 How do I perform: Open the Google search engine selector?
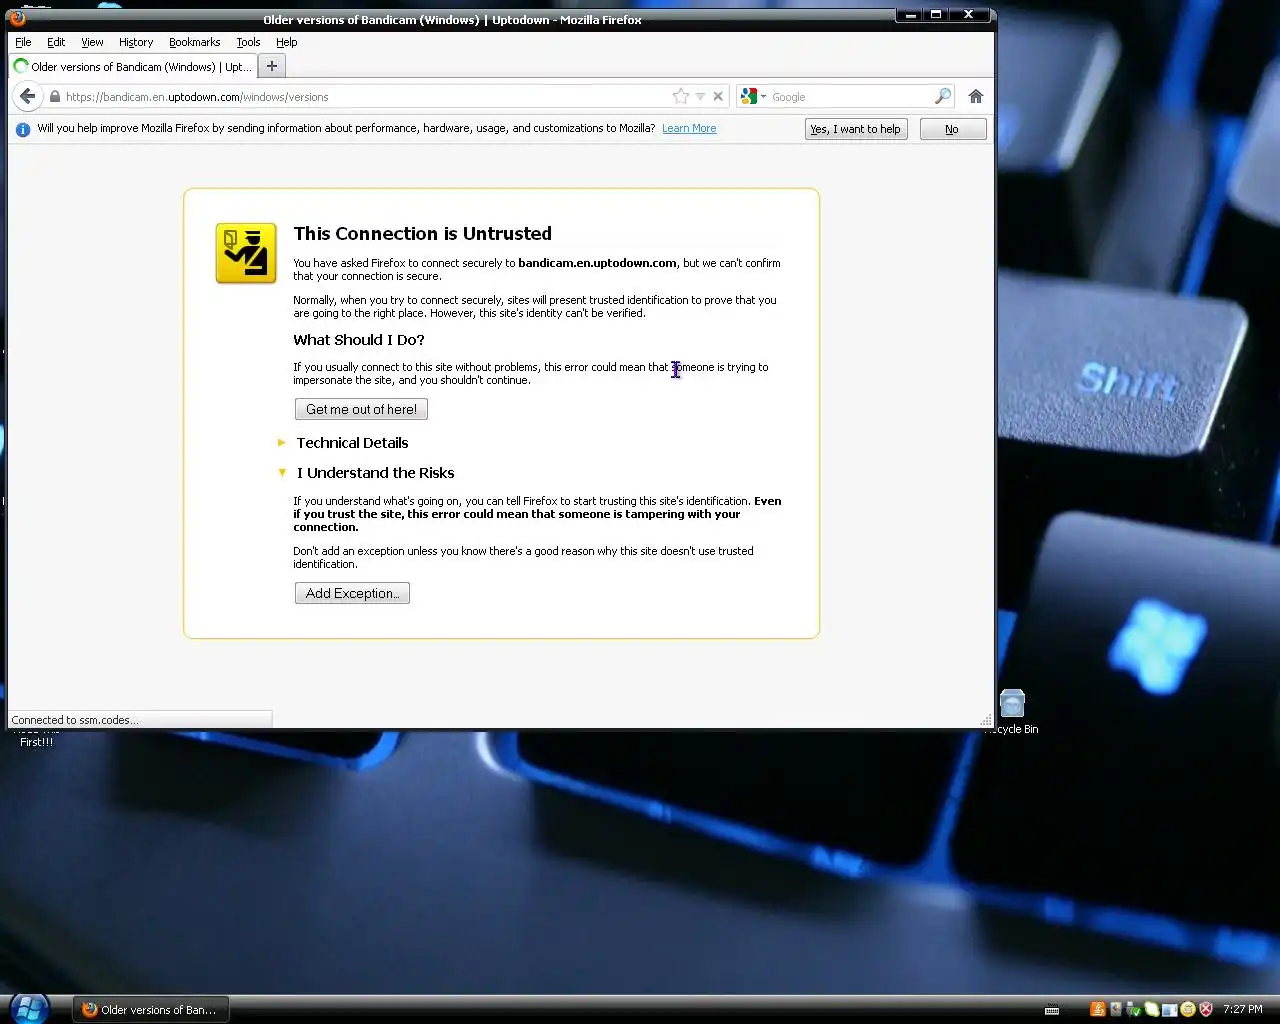753,97
